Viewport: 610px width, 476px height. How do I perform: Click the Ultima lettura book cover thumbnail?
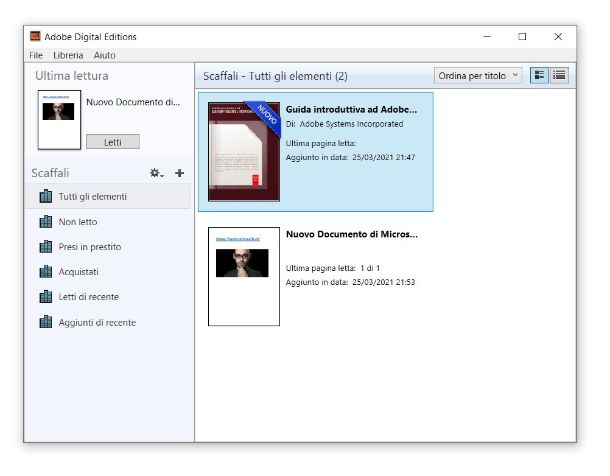coord(59,120)
